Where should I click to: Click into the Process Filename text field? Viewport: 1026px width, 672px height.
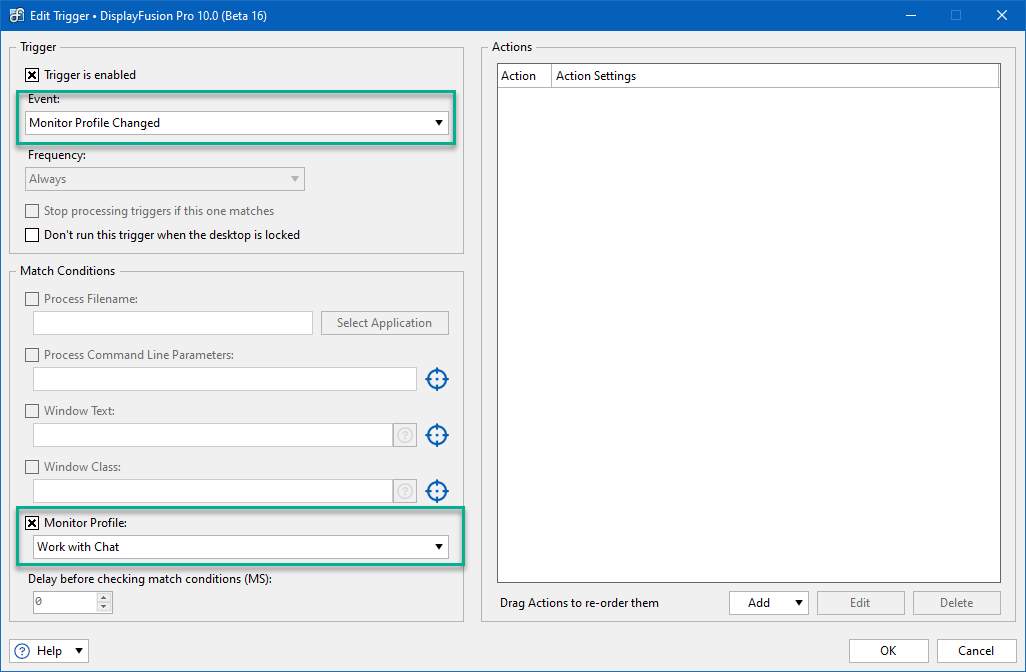point(173,323)
